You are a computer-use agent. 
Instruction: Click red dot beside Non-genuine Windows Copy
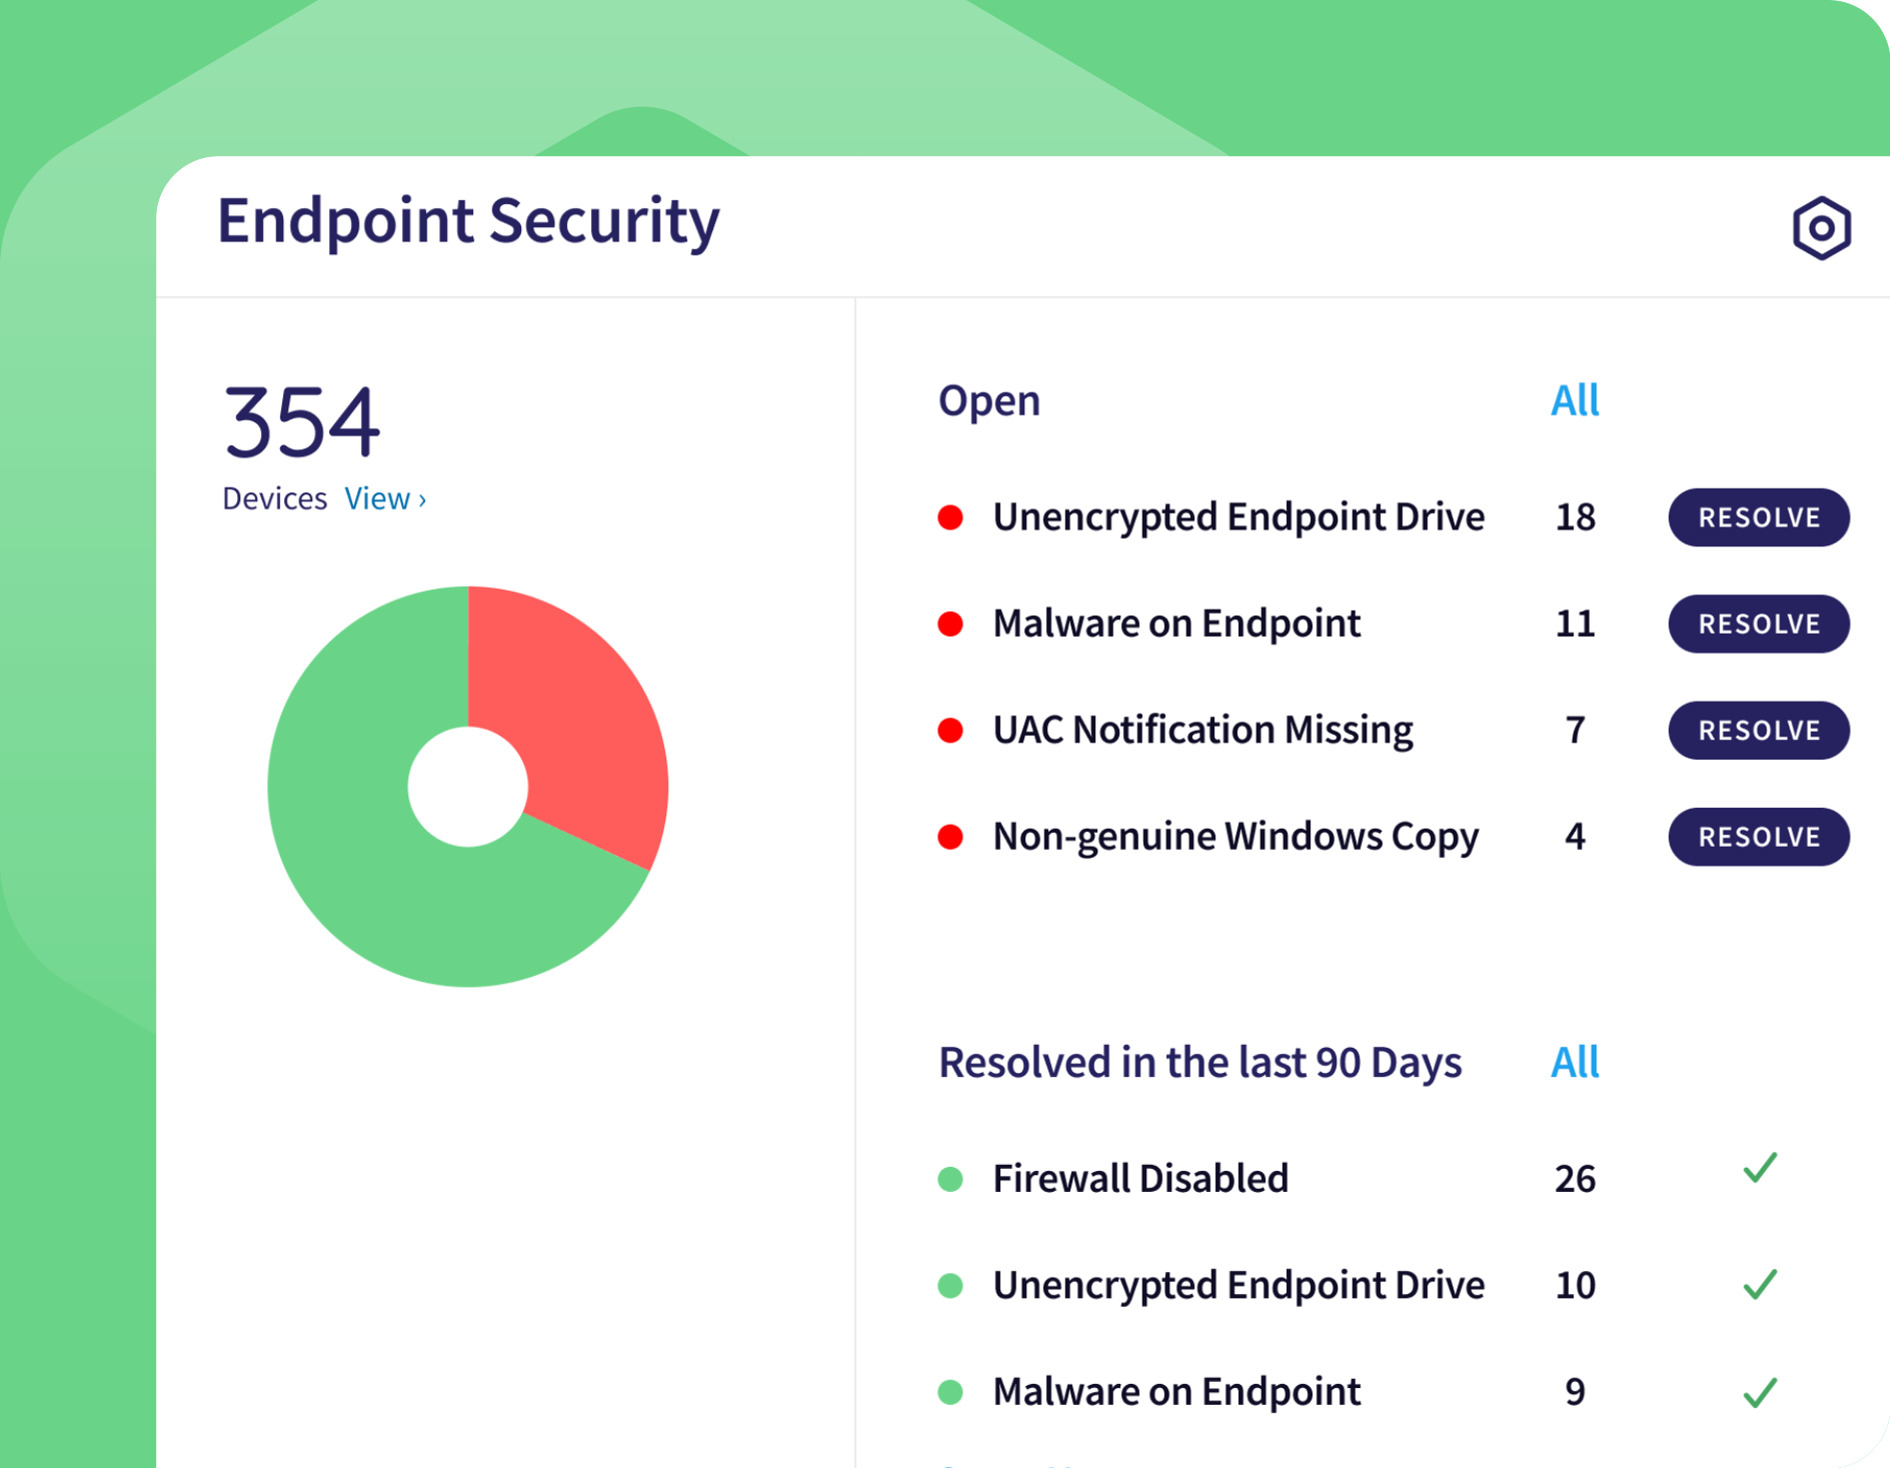(950, 837)
